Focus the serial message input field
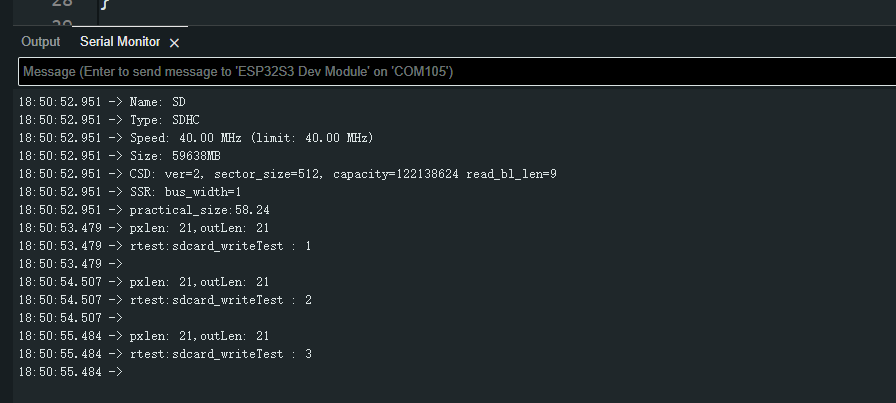The width and height of the screenshot is (896, 403). click(457, 71)
